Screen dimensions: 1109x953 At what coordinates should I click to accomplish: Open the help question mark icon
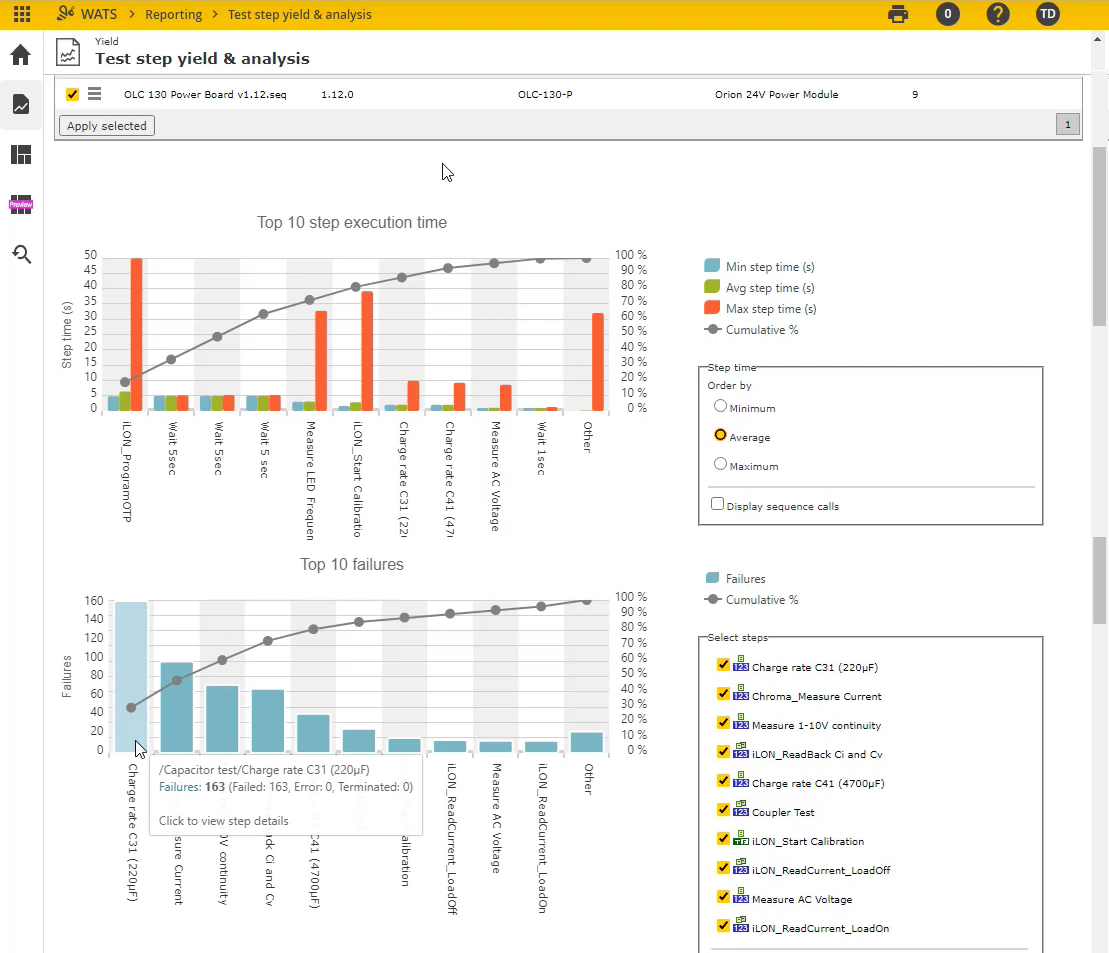click(x=997, y=14)
